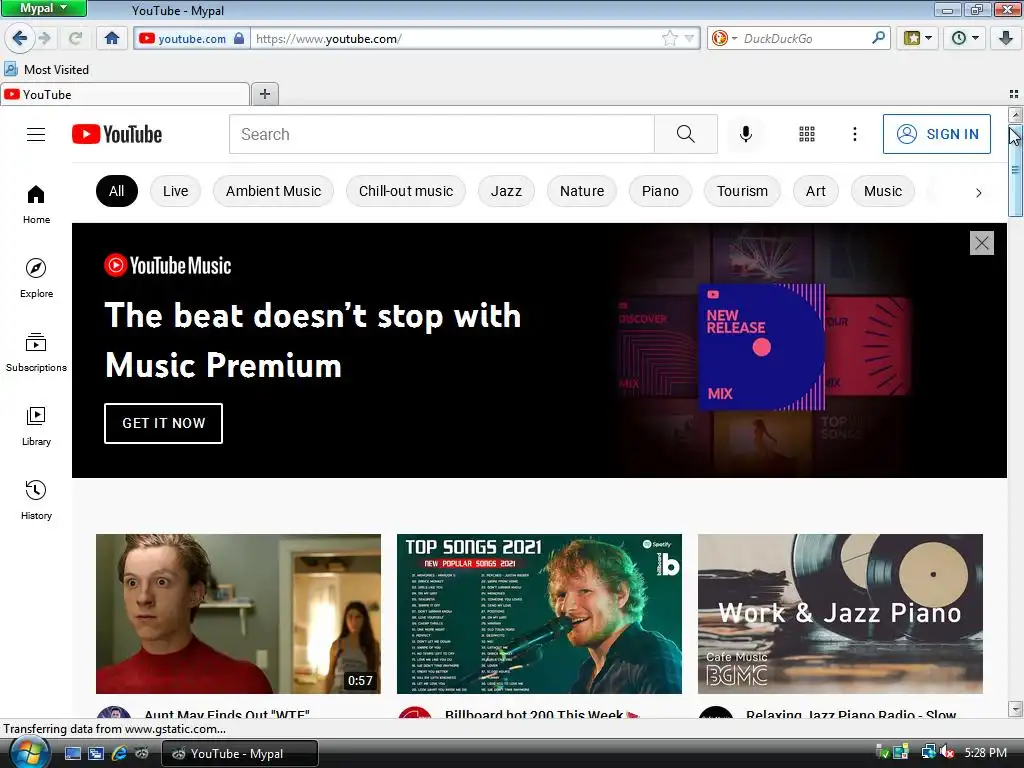The image size is (1024, 768).
Task: Switch to the YouTube browser tab
Action: pos(125,94)
